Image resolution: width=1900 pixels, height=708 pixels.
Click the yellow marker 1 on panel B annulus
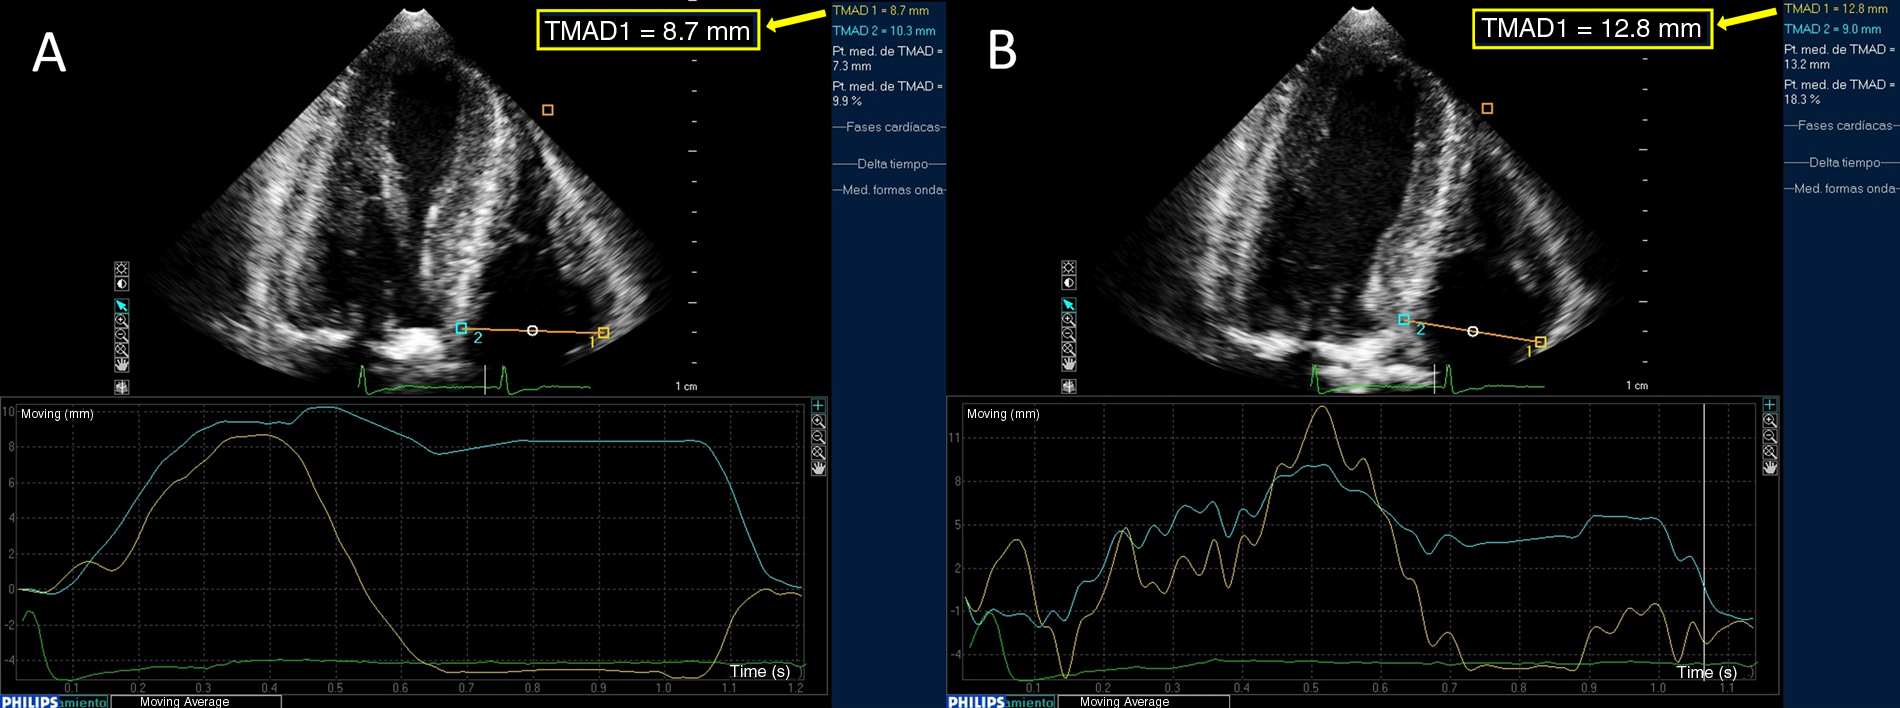tap(1540, 342)
